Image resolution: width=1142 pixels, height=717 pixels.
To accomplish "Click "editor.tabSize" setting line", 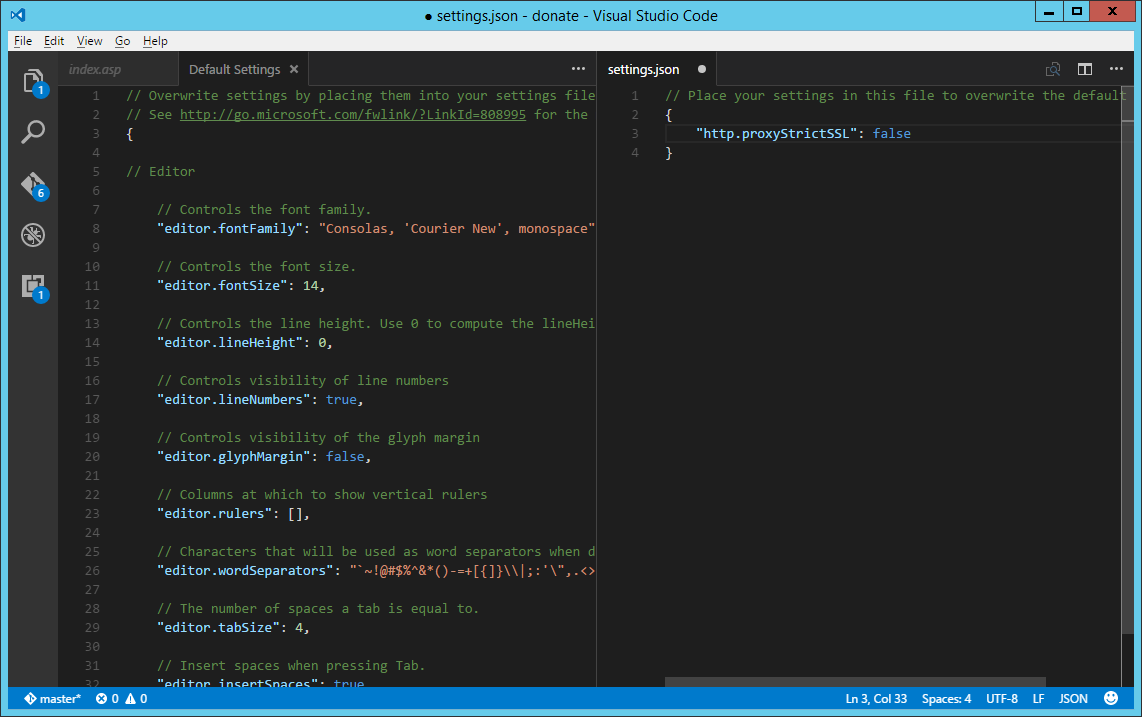I will [233, 627].
